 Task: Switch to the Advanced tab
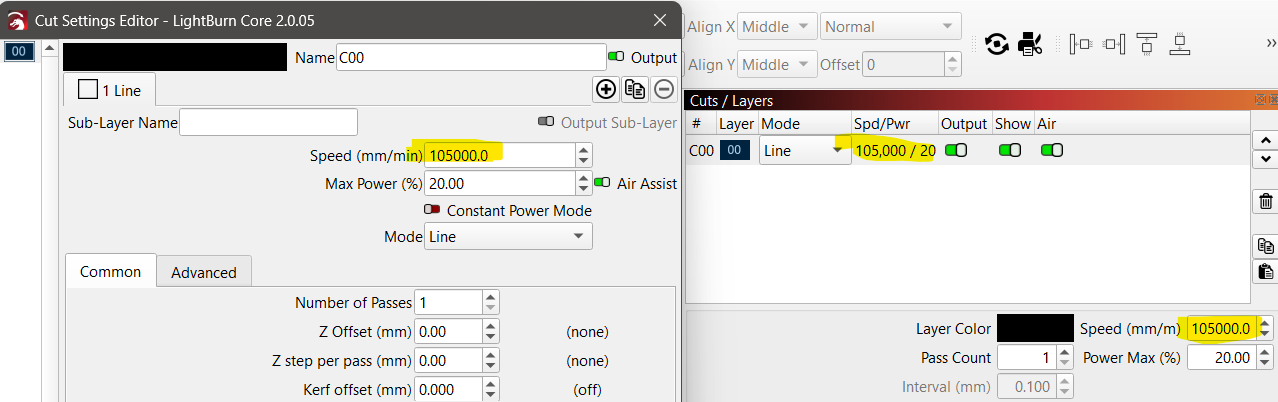click(x=204, y=272)
